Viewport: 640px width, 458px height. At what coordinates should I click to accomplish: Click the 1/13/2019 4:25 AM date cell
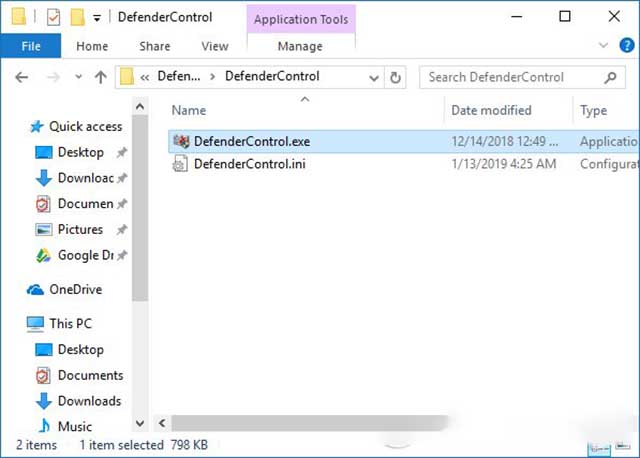(x=504, y=164)
